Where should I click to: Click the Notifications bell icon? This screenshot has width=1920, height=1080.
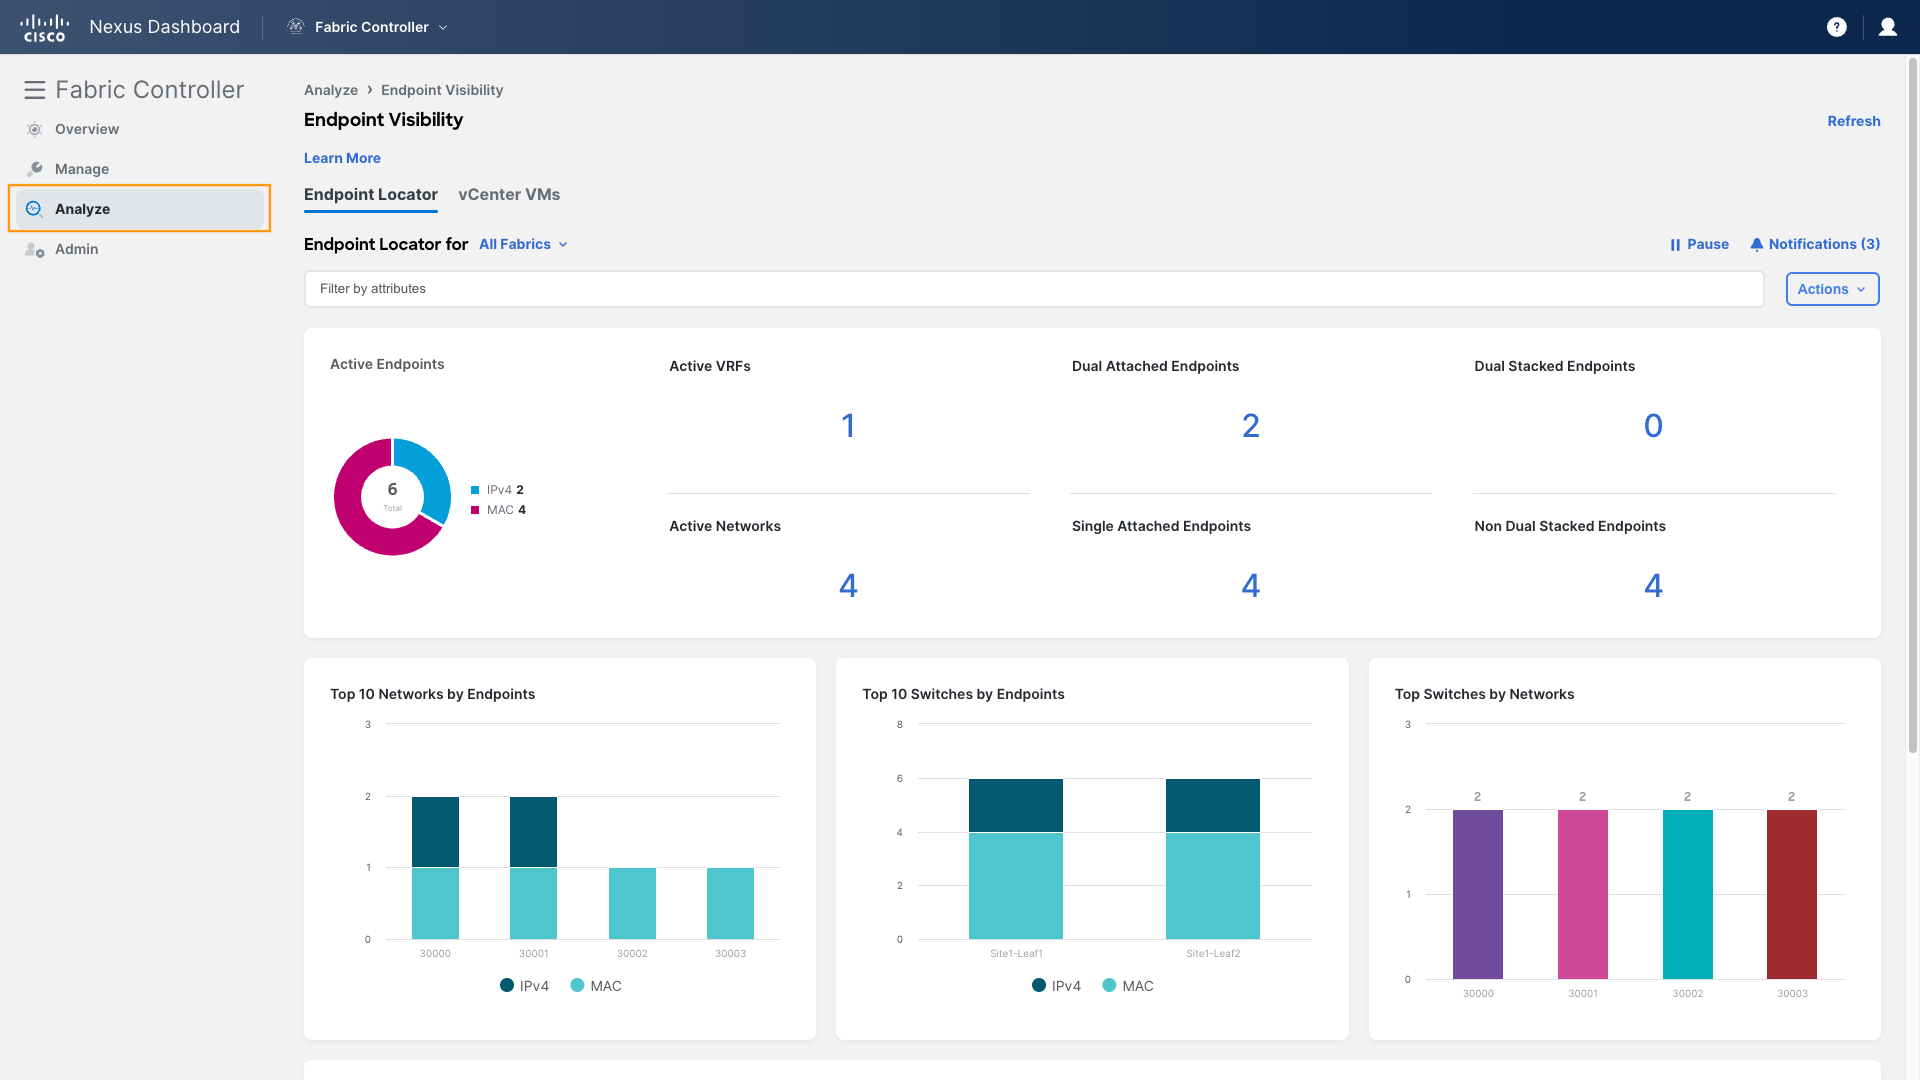coord(1757,244)
